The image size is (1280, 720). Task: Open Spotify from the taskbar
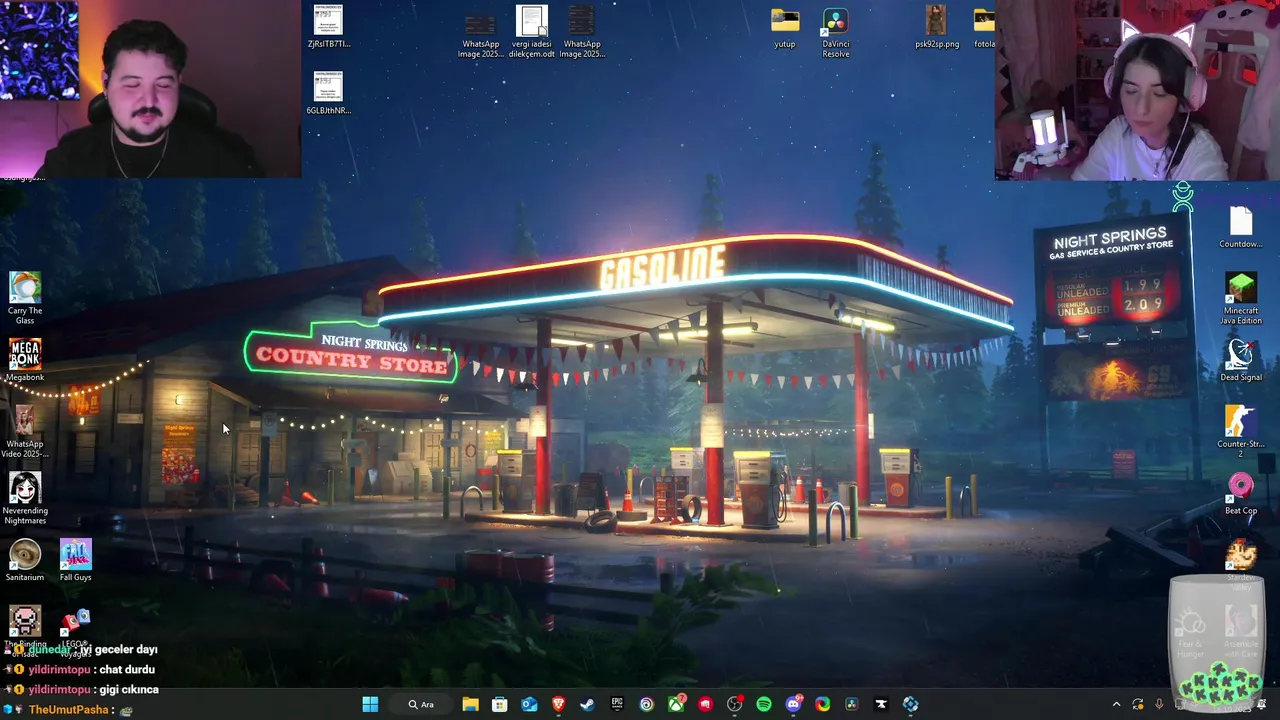[764, 704]
